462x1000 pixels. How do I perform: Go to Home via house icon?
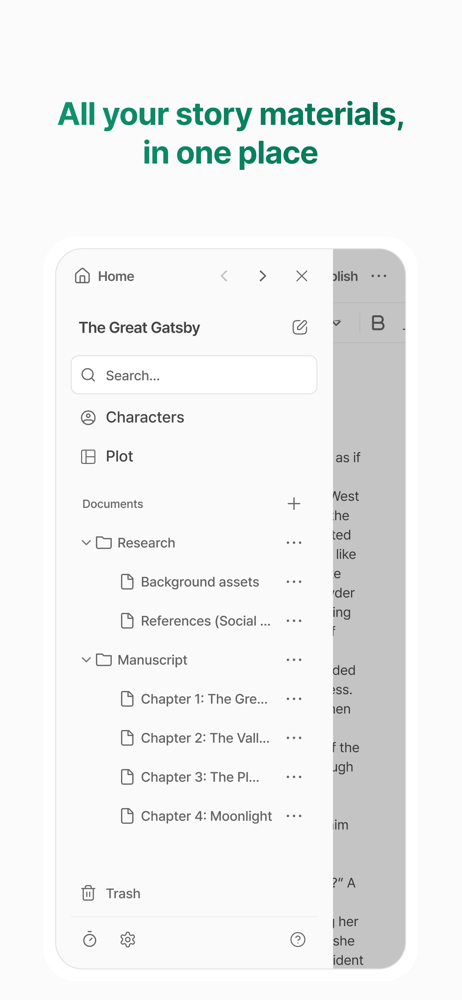pos(82,276)
